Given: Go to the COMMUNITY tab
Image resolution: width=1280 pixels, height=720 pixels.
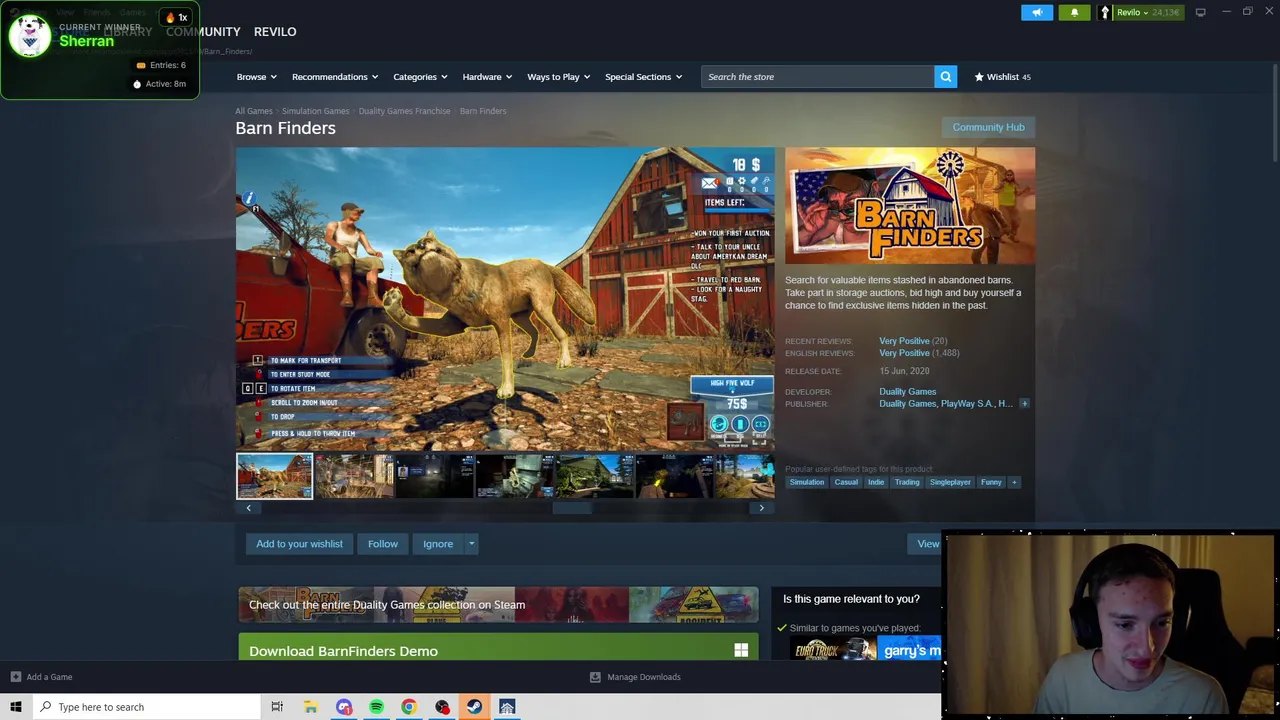Looking at the screenshot, I should click(203, 32).
